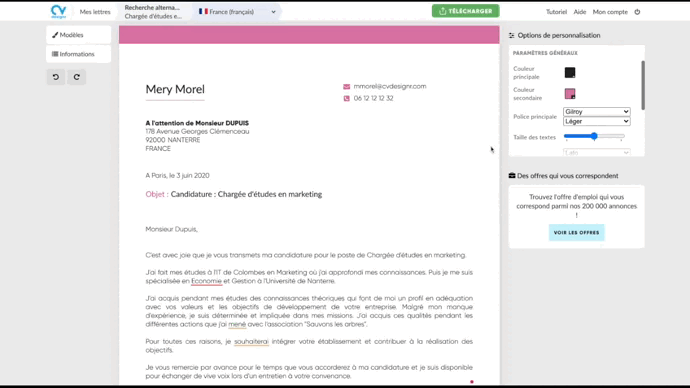The width and height of the screenshot is (690, 388).
Task: Pick the pink Couleur secondaire swatch
Action: (570, 94)
